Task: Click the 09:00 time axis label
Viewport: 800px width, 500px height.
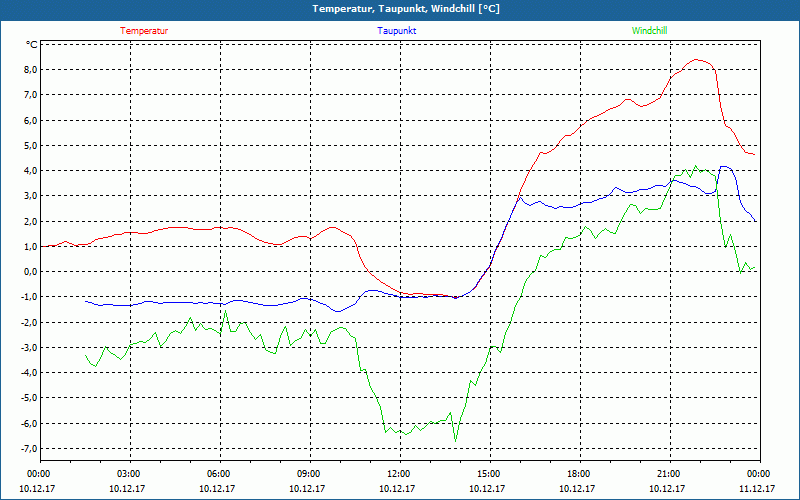Action: pos(308,474)
